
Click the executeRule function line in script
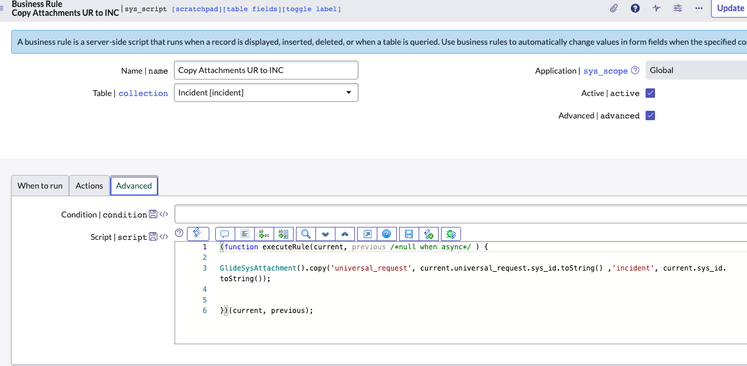[354, 247]
